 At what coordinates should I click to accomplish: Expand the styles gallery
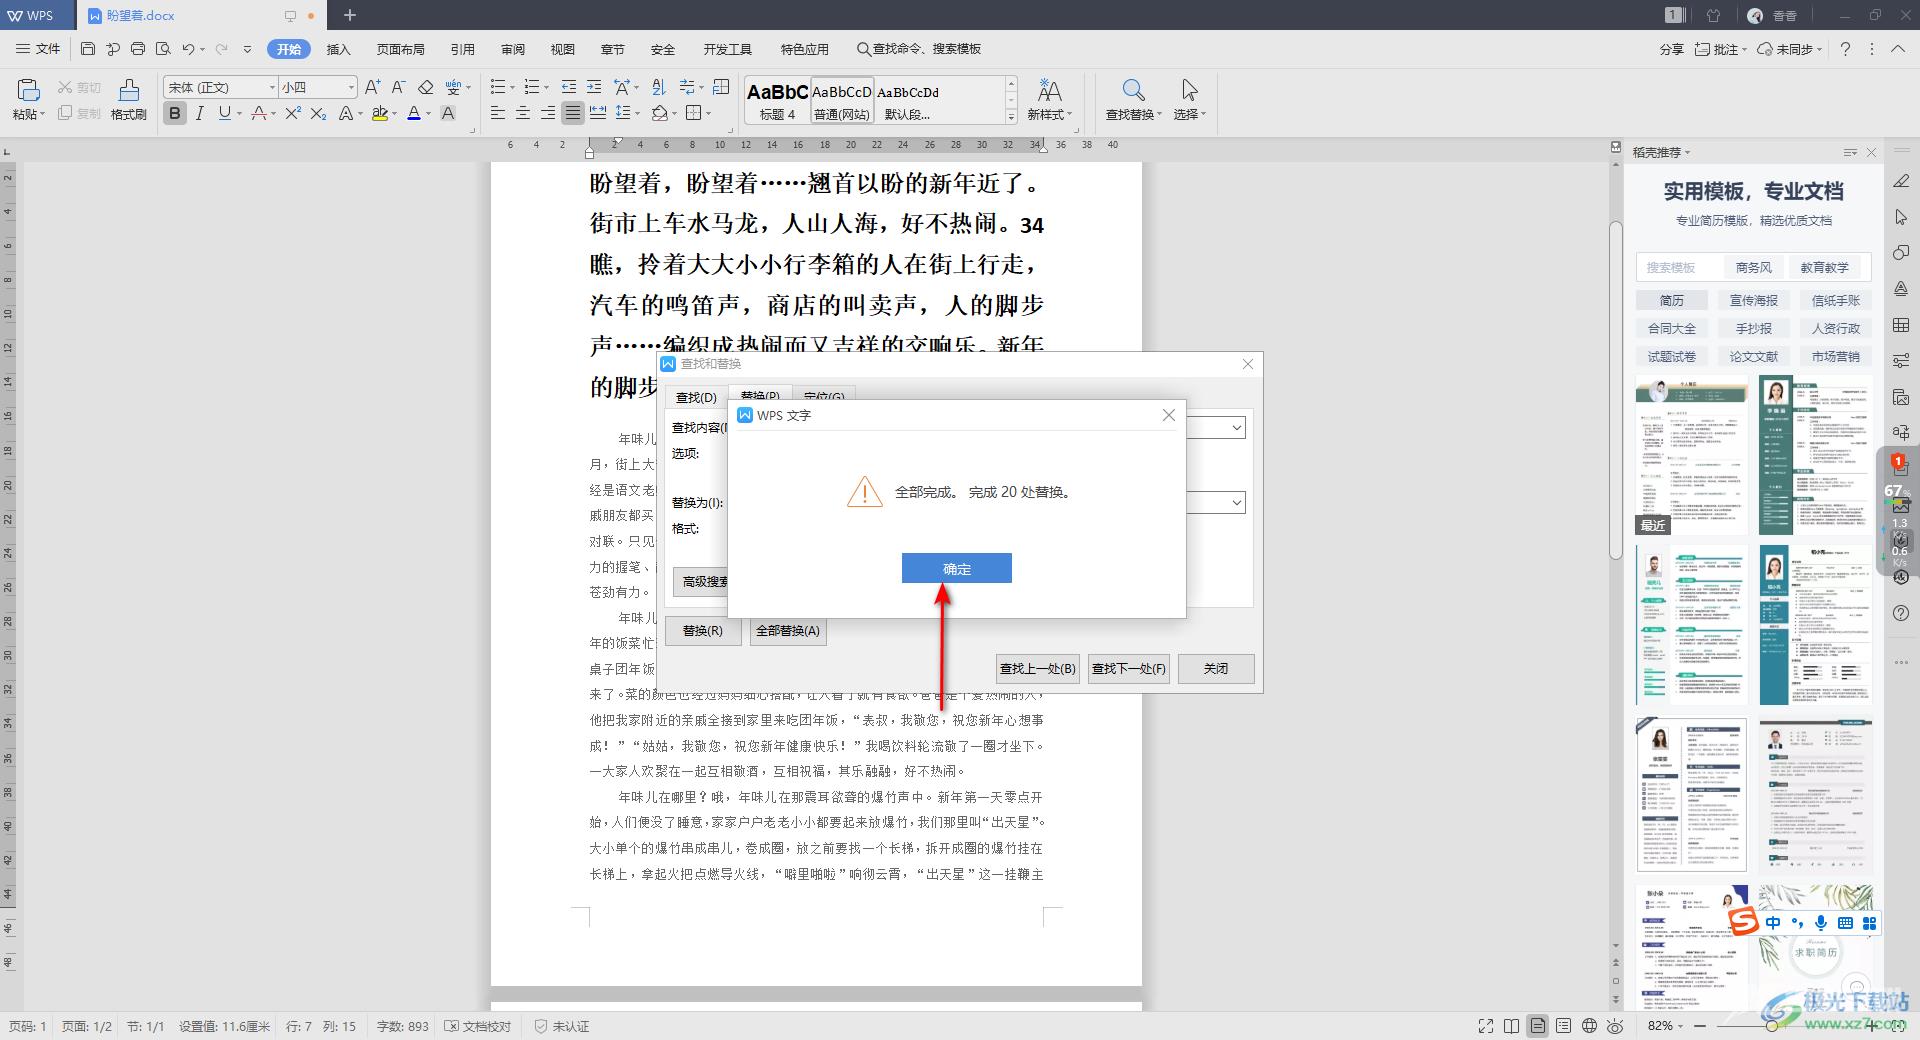click(x=1011, y=117)
